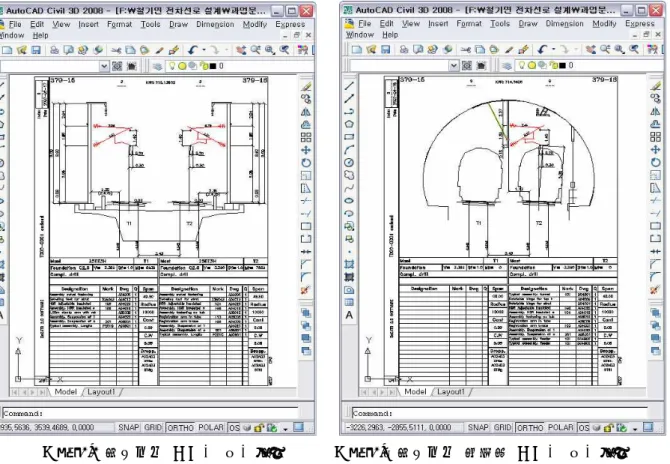Select the Offset tool in right window
Screen dimensions: 670x464
pos(655,124)
